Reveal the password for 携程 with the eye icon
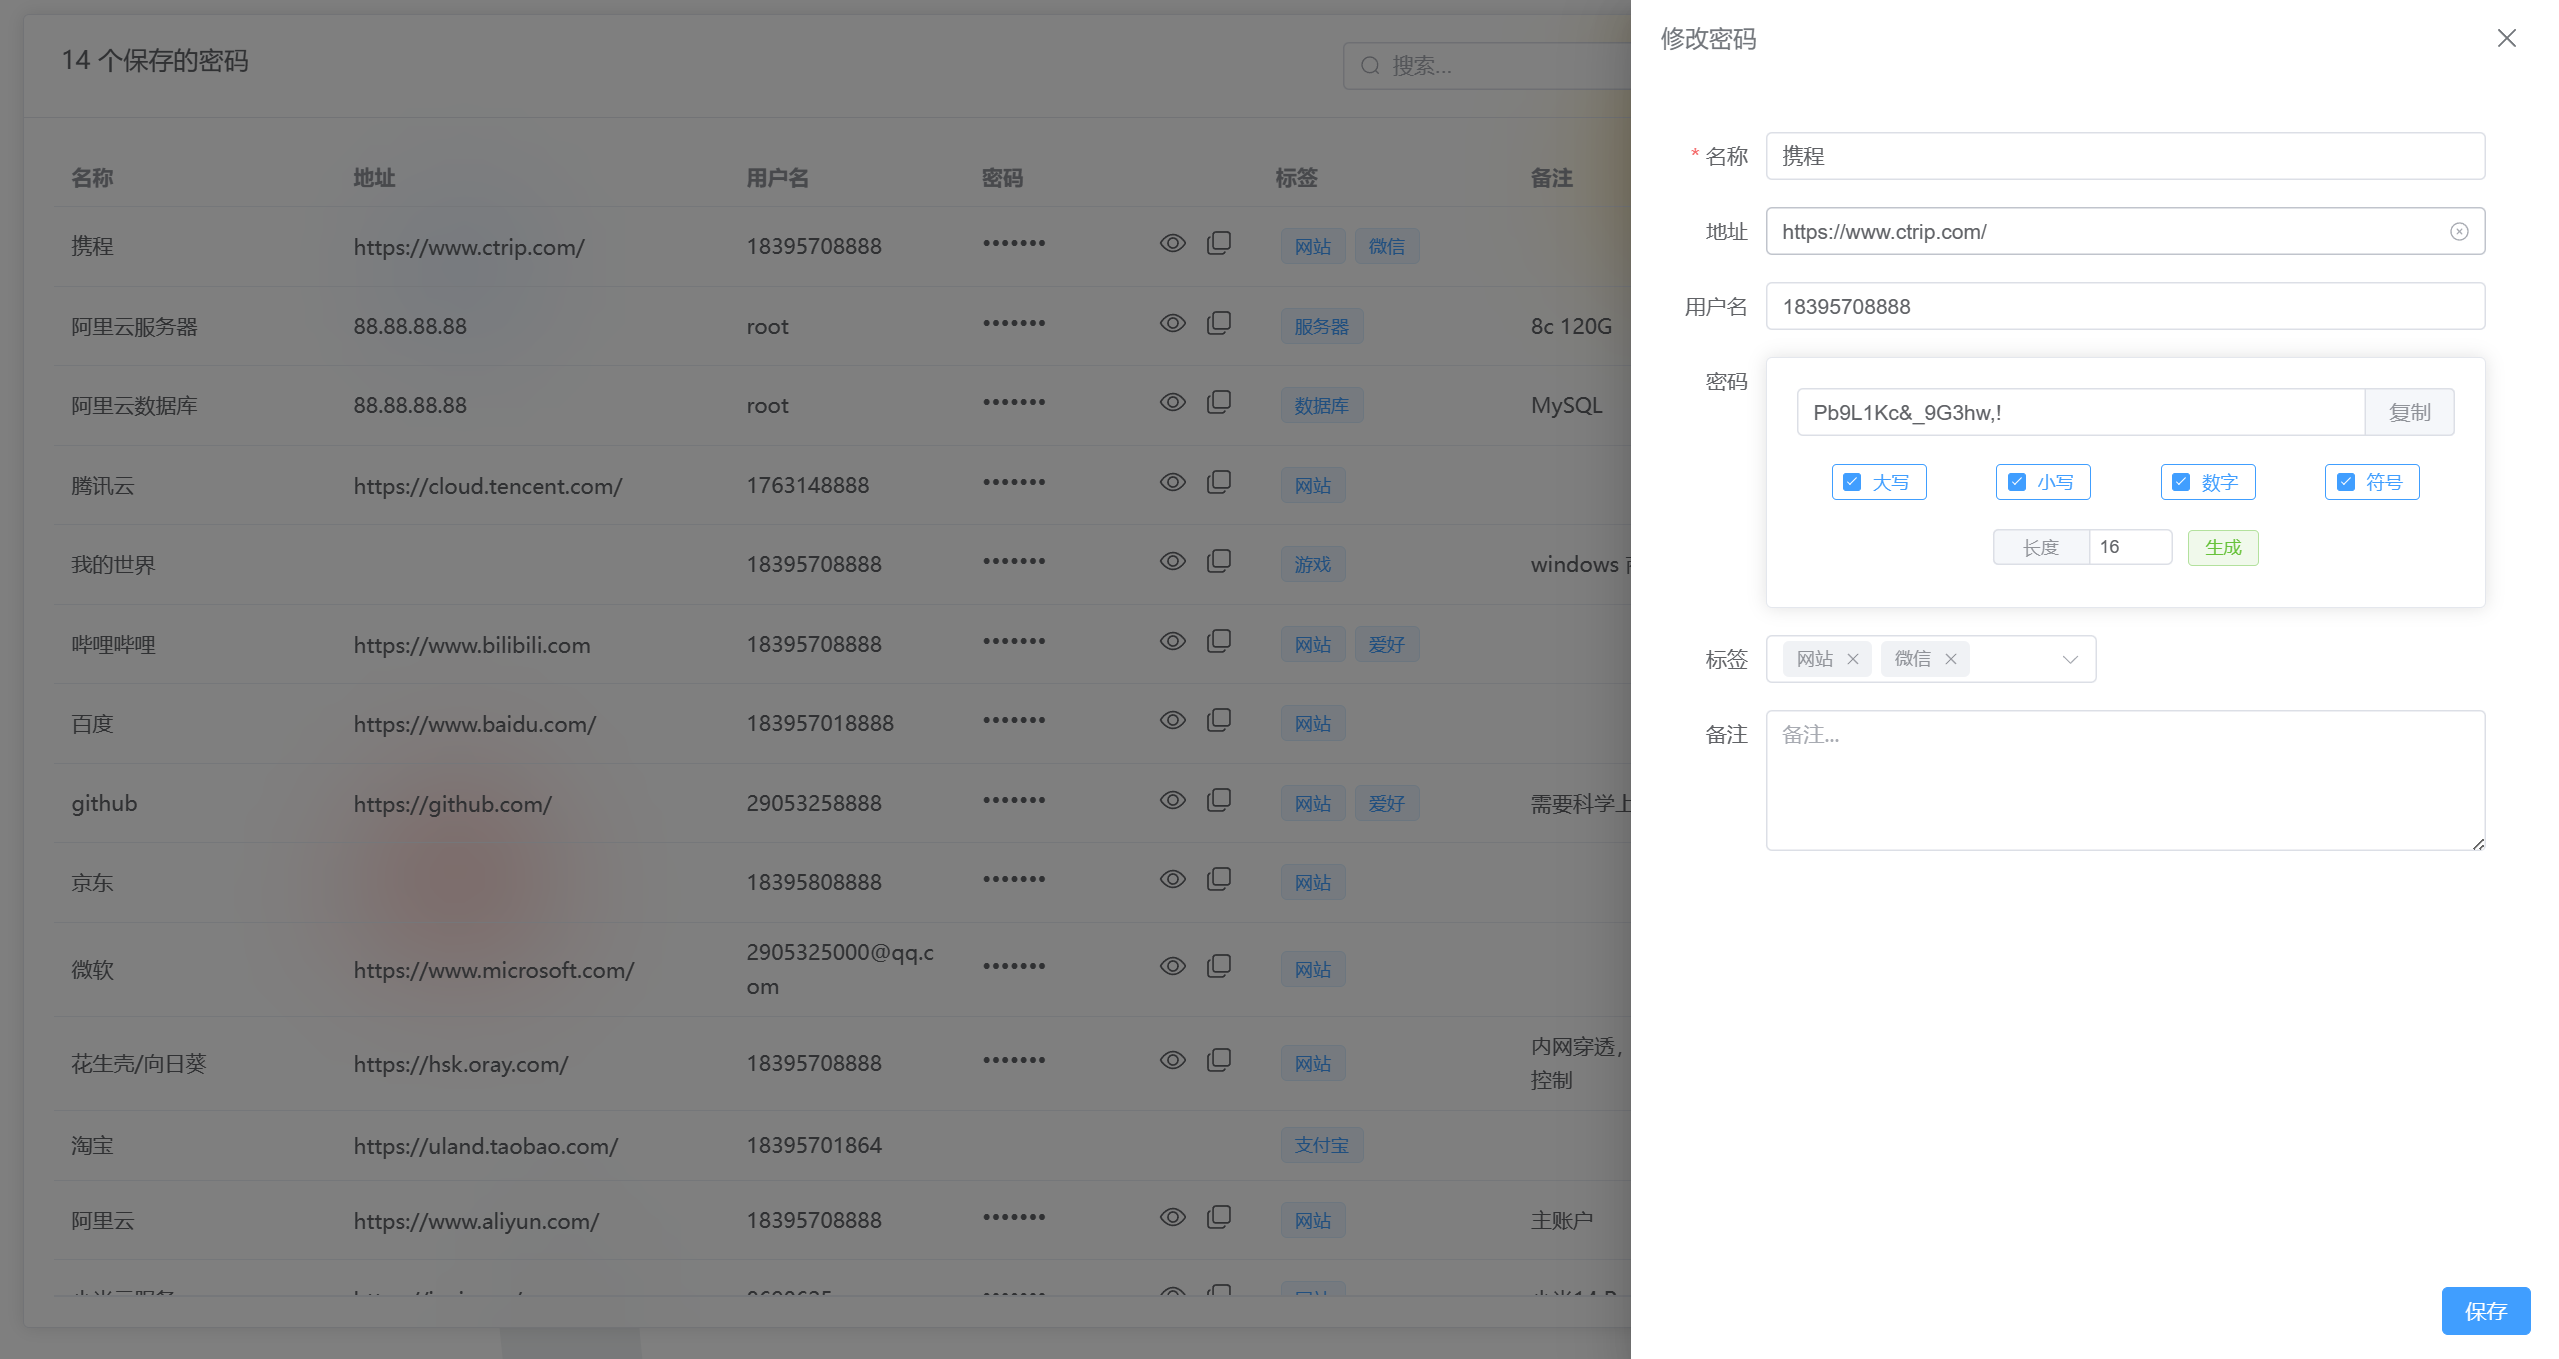This screenshot has height=1359, width=2559. pos(1172,243)
